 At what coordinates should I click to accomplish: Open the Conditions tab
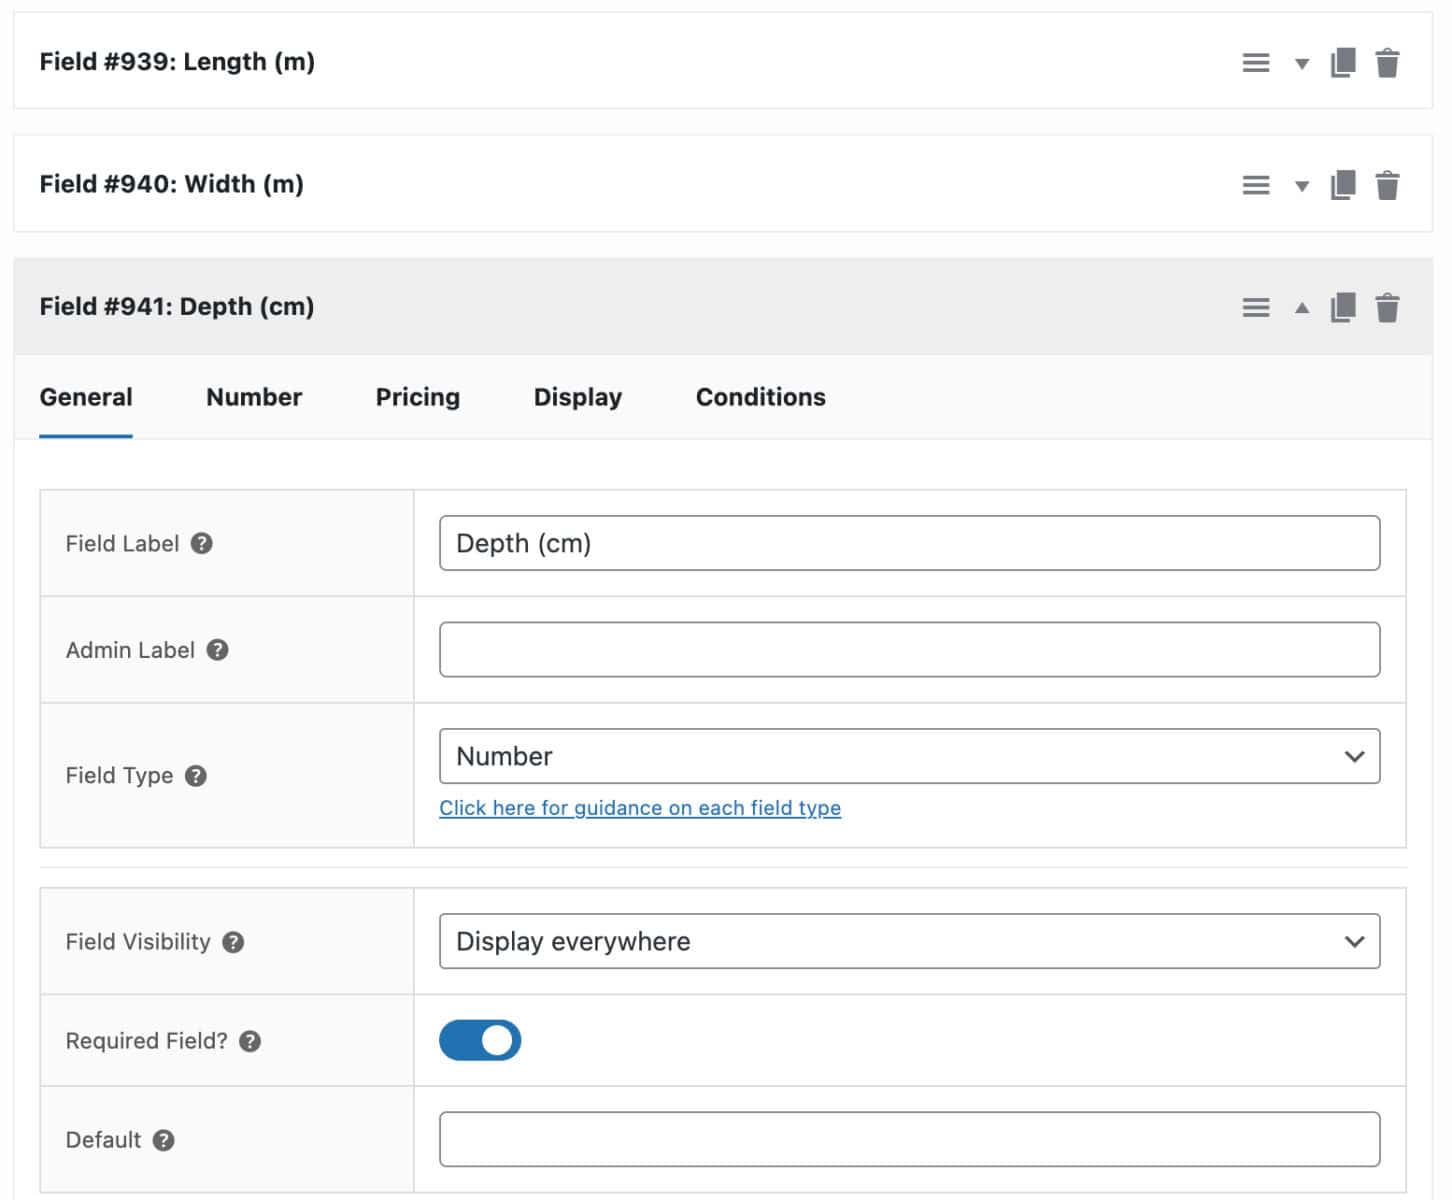(x=760, y=397)
